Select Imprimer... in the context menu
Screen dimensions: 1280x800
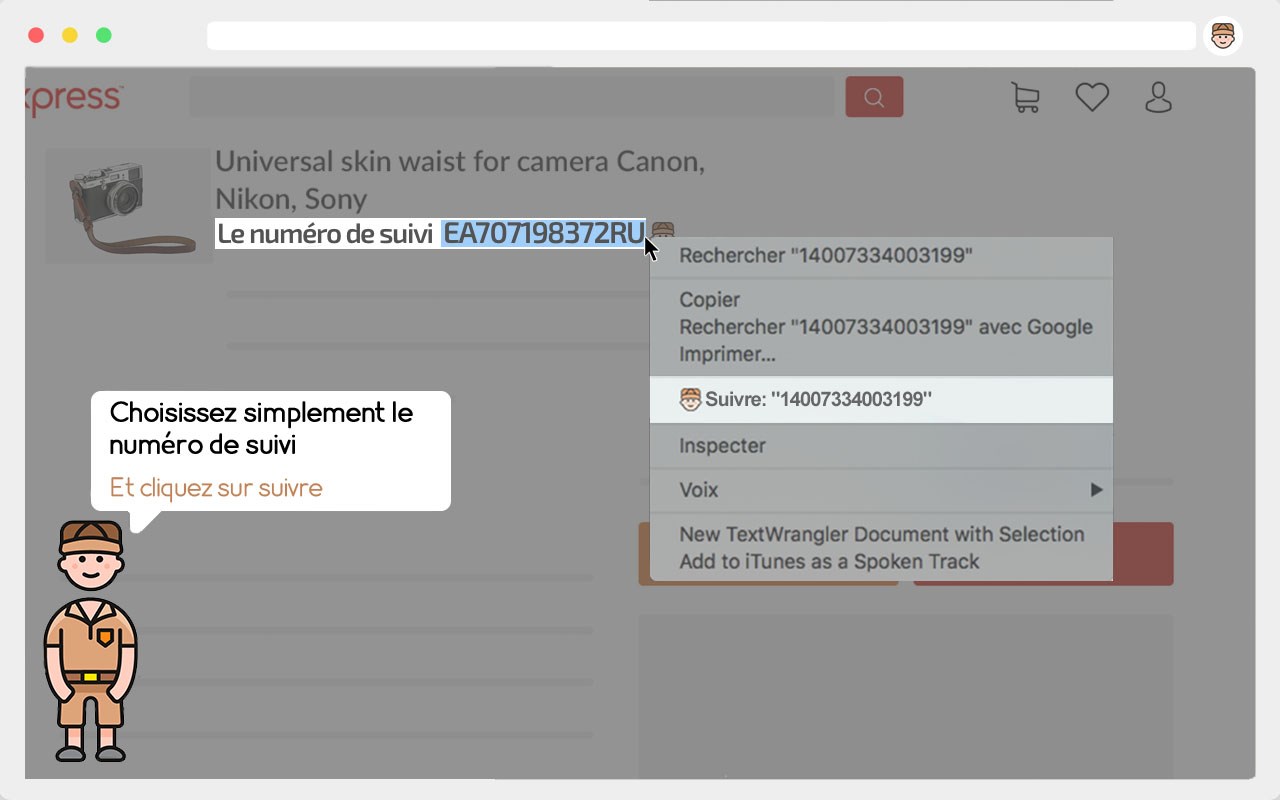click(x=728, y=354)
